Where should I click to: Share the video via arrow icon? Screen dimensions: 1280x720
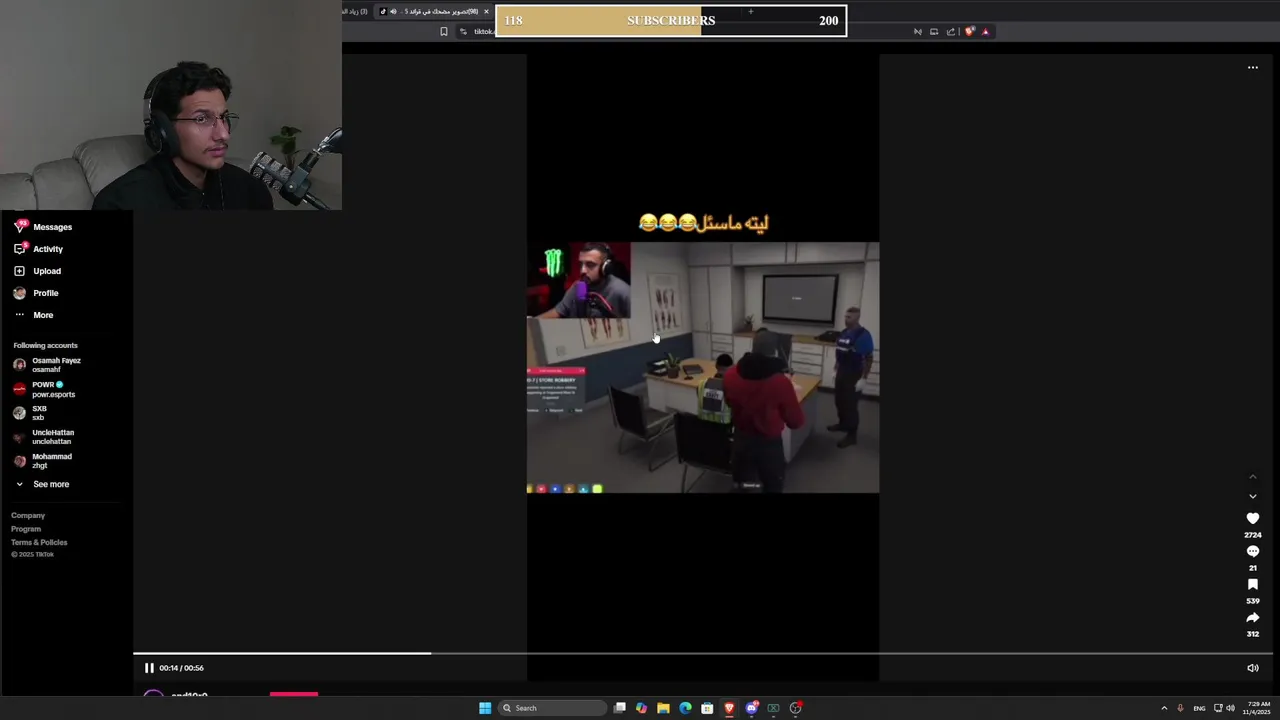click(x=1253, y=617)
